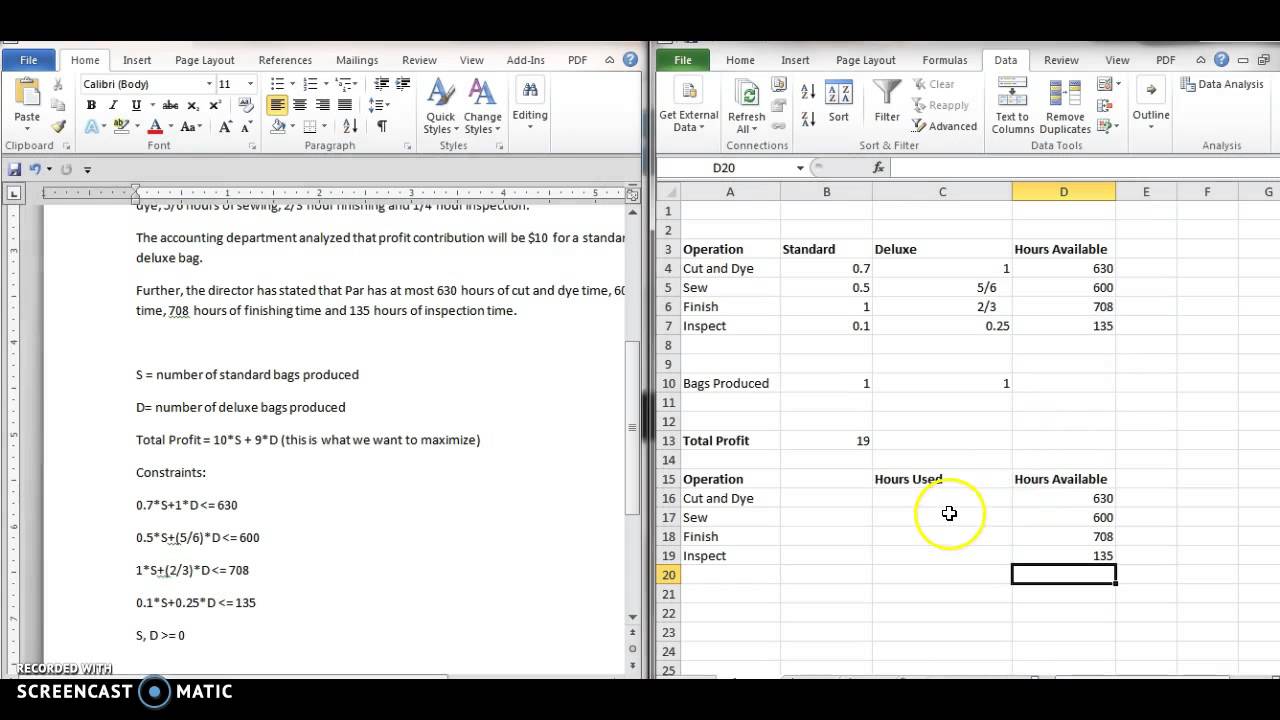Open the font size 11 dropdown
The image size is (1280, 720).
pyautogui.click(x=250, y=84)
